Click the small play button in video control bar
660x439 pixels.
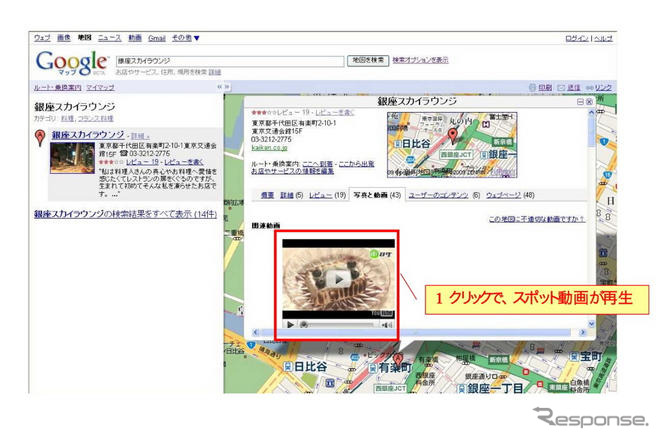point(290,325)
